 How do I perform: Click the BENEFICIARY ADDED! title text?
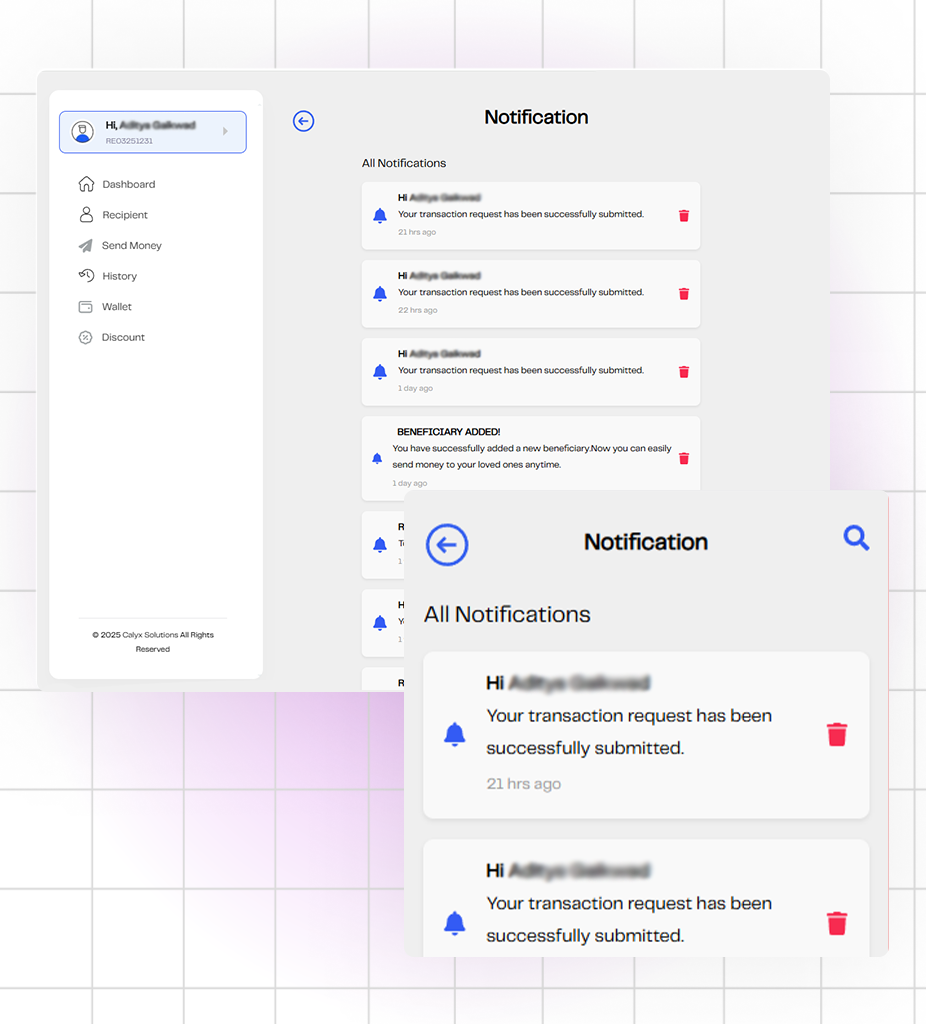pyautogui.click(x=449, y=432)
